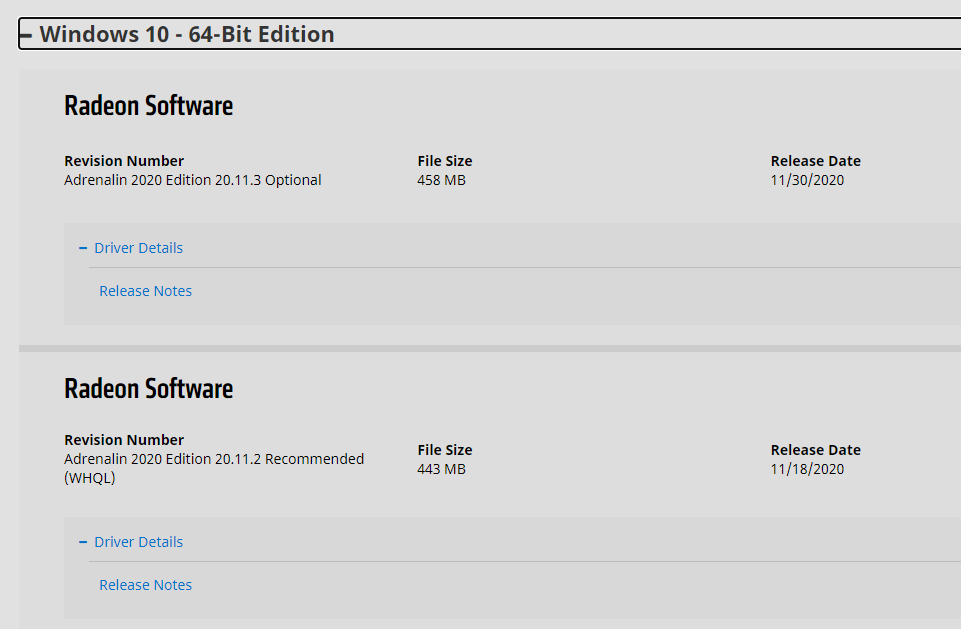Screen dimensions: 961x629
Task: Click the Radeon Software heading for 20.11.3
Action: tap(148, 105)
